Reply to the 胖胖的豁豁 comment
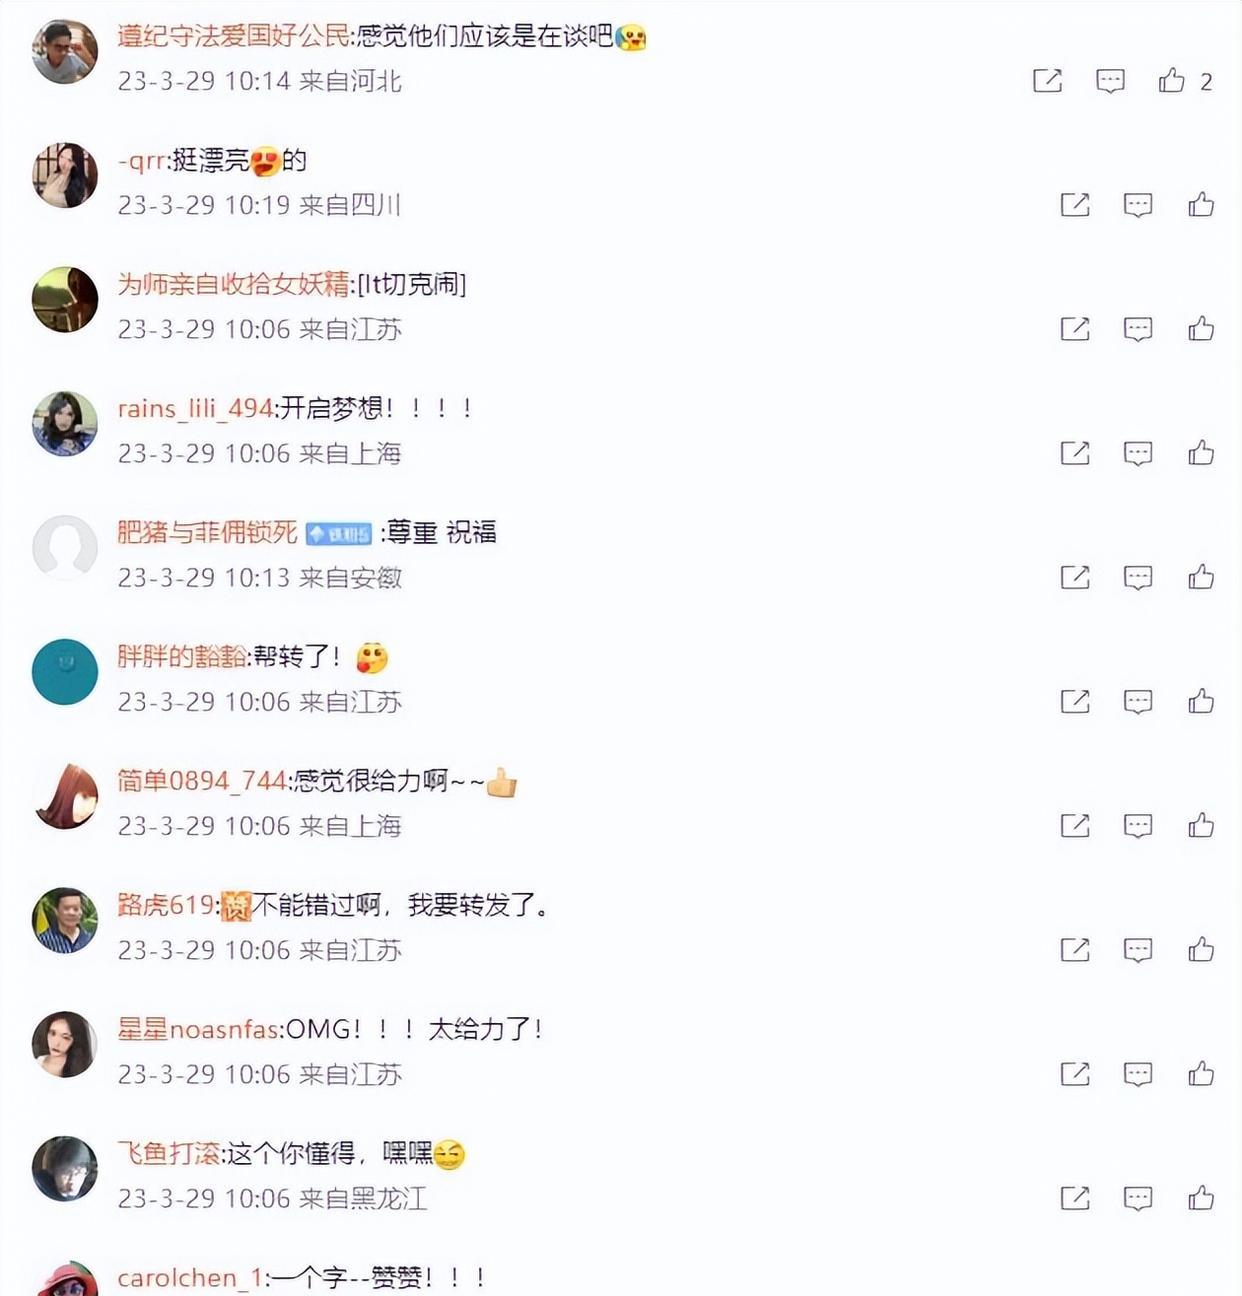This screenshot has height=1296, width=1242. [1138, 702]
